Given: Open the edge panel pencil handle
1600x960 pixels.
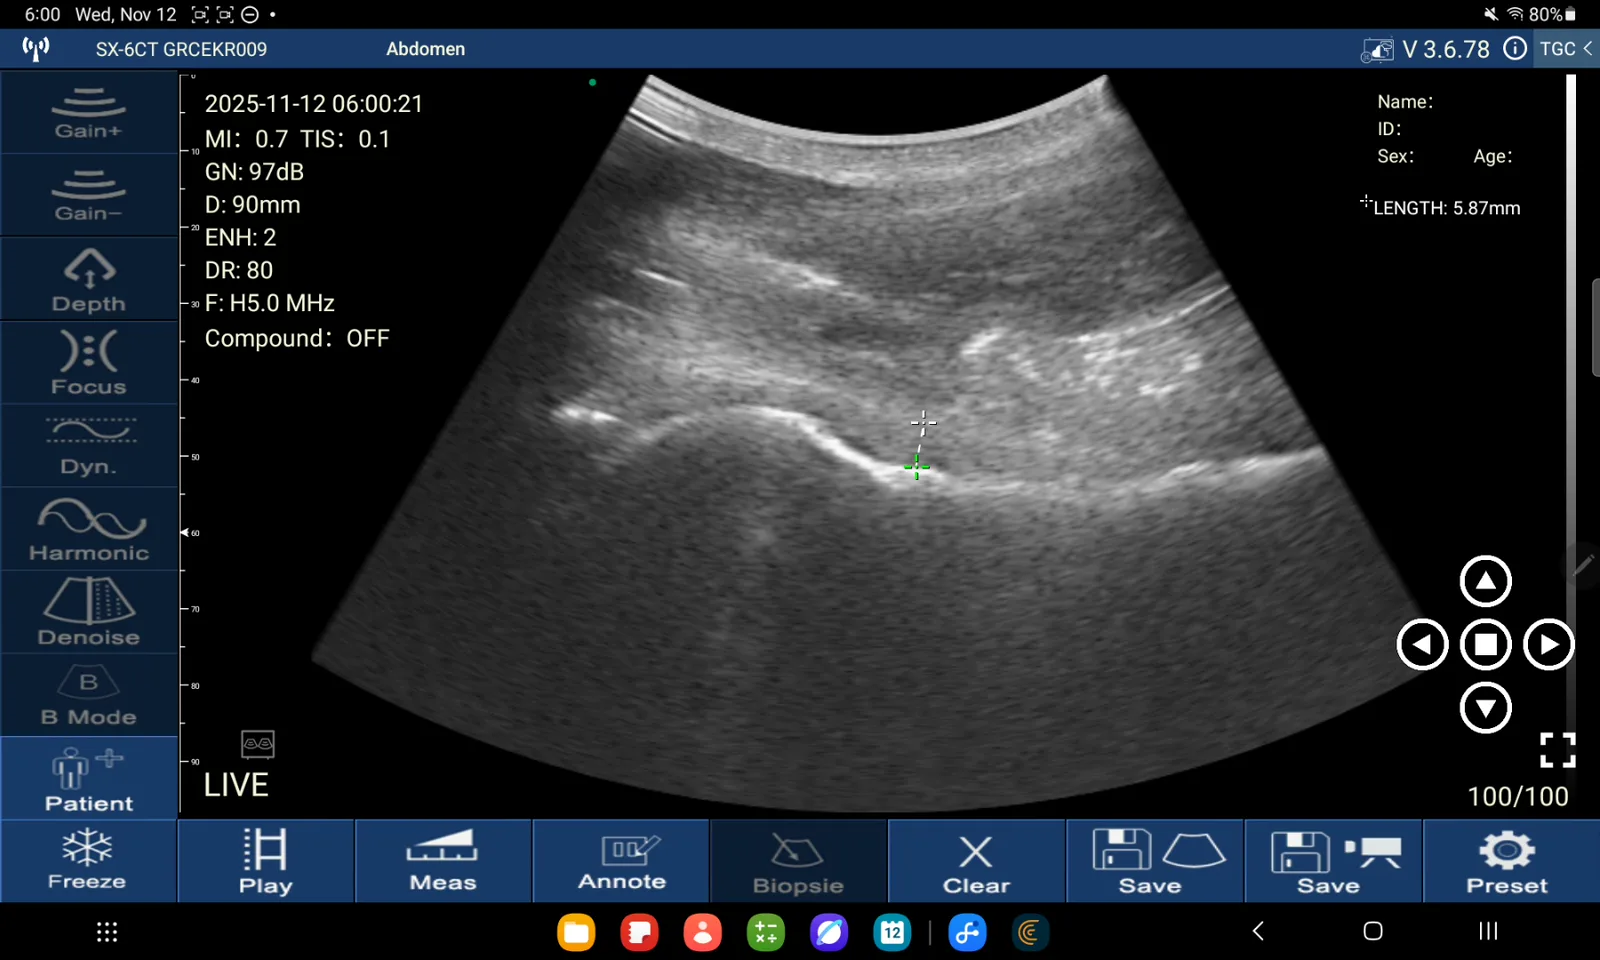Looking at the screenshot, I should pos(1582,565).
